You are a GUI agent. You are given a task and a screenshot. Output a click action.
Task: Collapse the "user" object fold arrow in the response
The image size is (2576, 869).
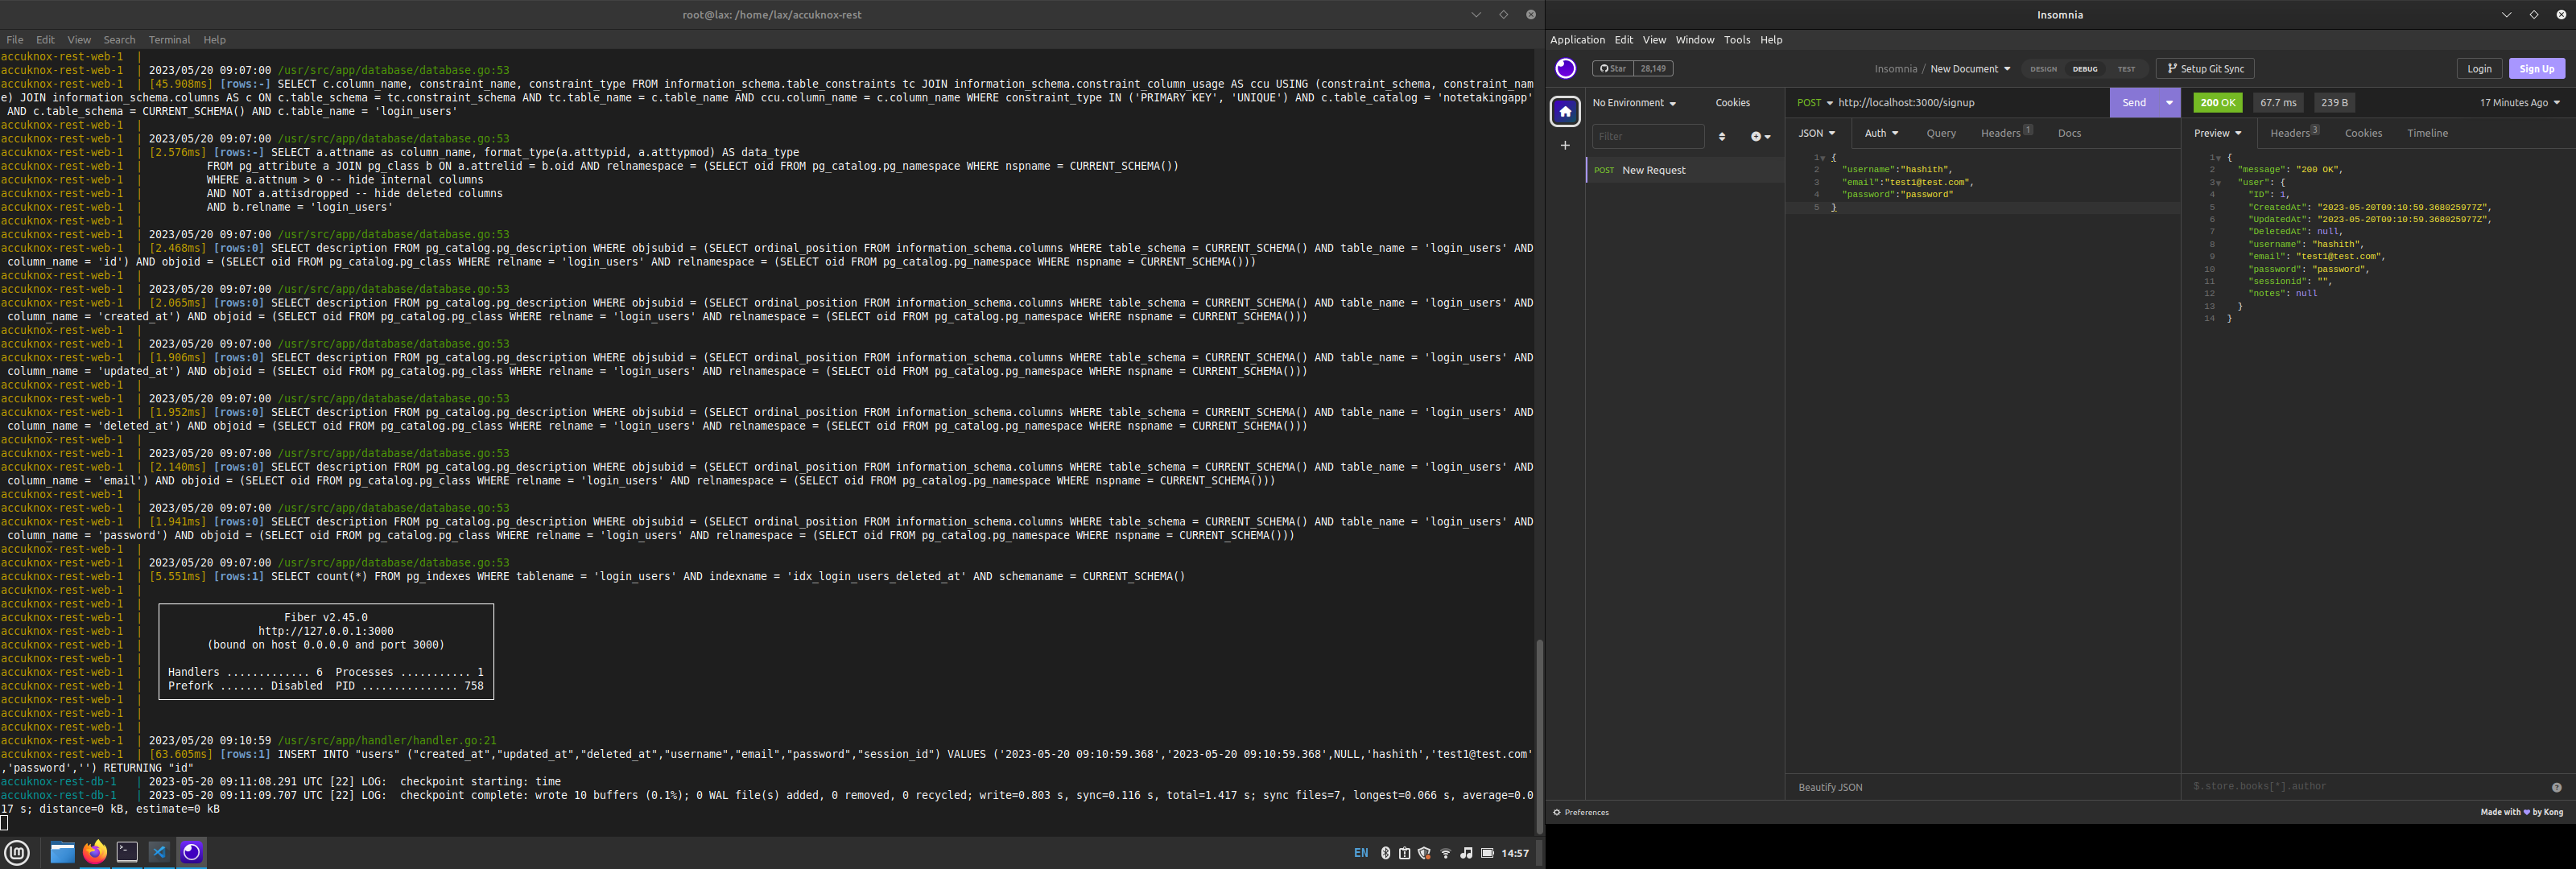(x=2218, y=183)
